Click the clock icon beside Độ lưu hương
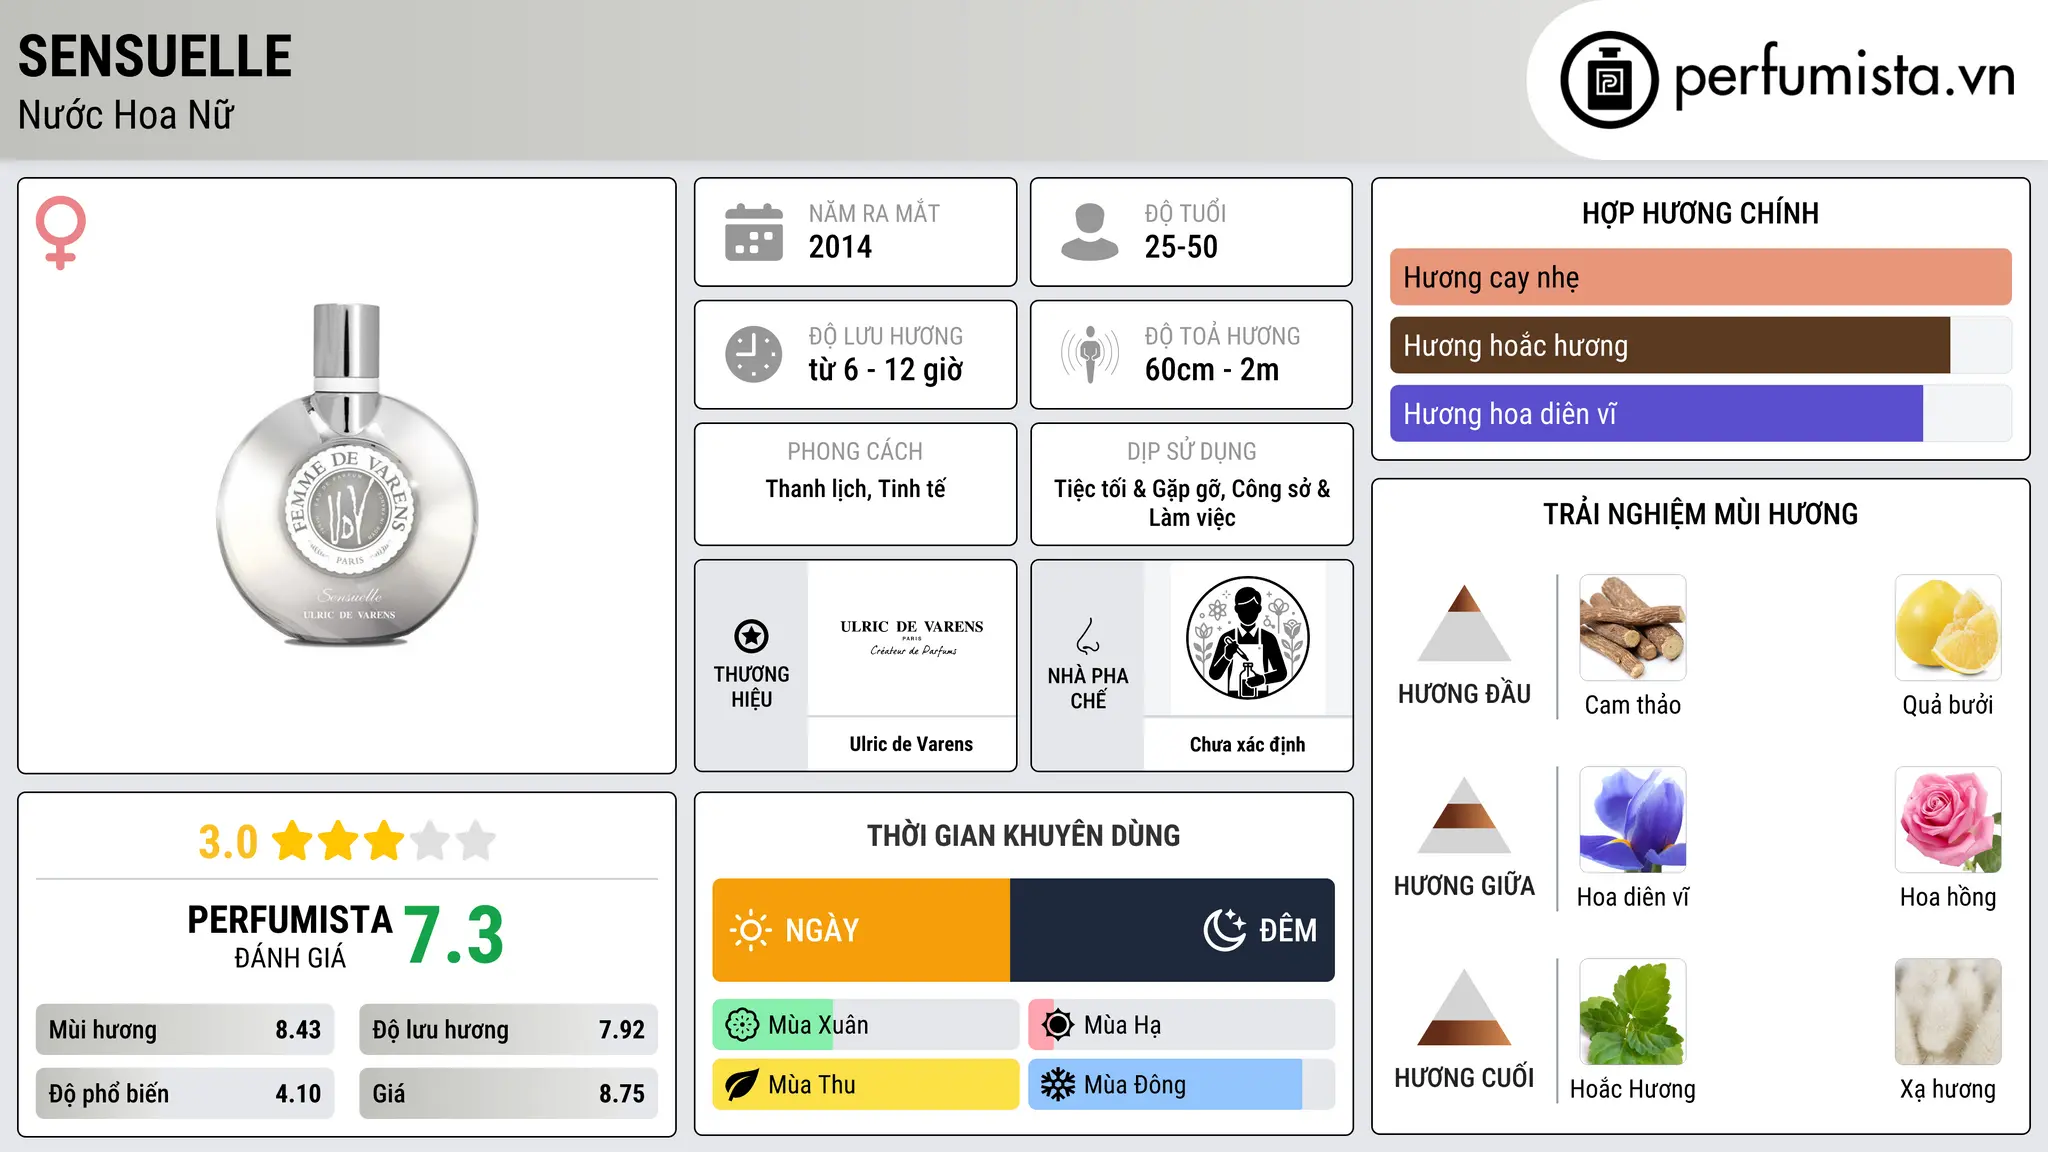The height and width of the screenshot is (1152, 2048). tap(754, 354)
